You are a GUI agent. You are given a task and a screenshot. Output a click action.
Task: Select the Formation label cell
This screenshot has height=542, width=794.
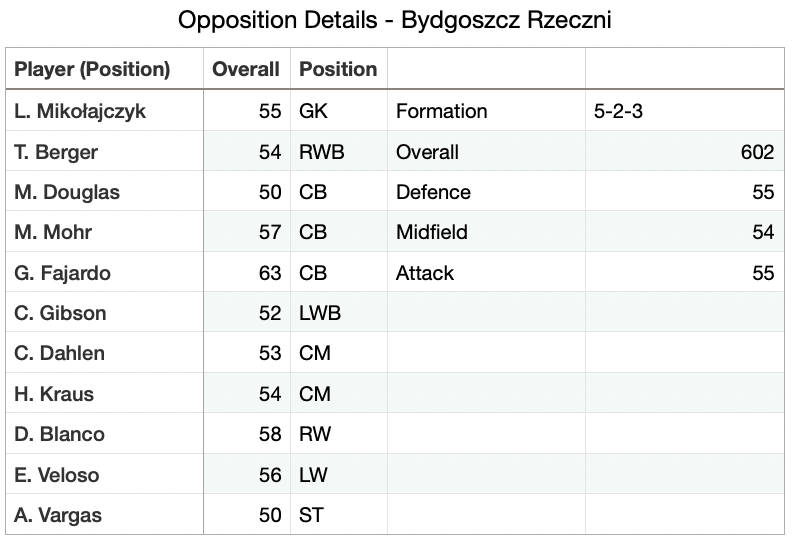pos(441,111)
